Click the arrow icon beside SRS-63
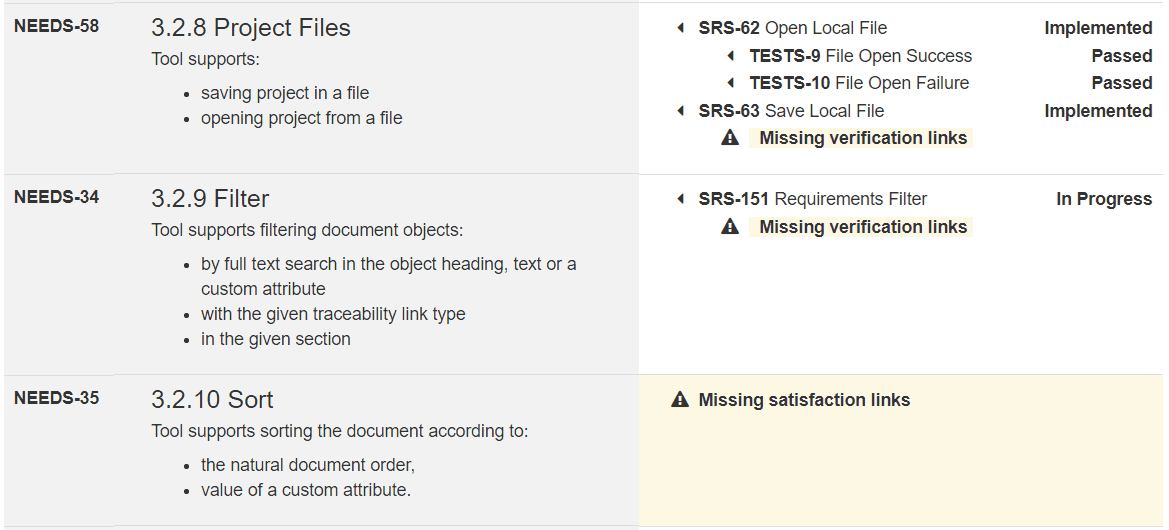1169x530 pixels. pos(681,111)
